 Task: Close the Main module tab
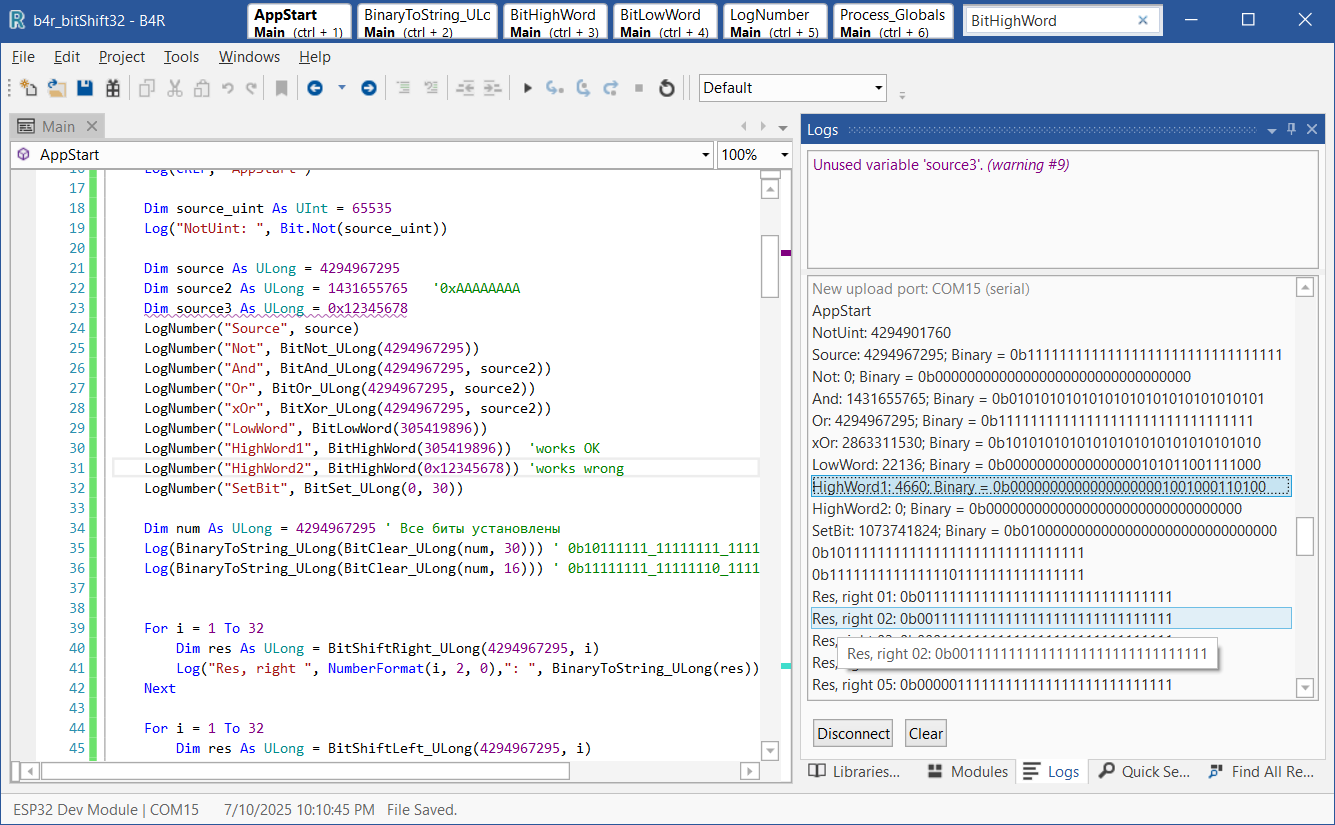[92, 127]
